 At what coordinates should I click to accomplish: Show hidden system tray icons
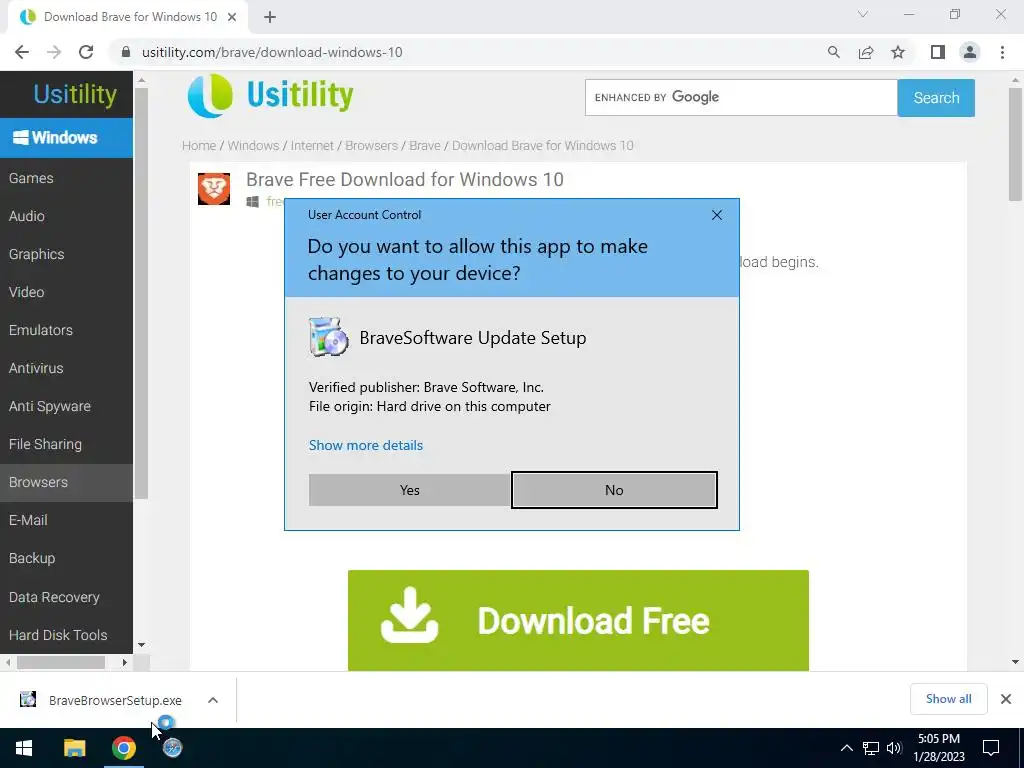(x=846, y=748)
